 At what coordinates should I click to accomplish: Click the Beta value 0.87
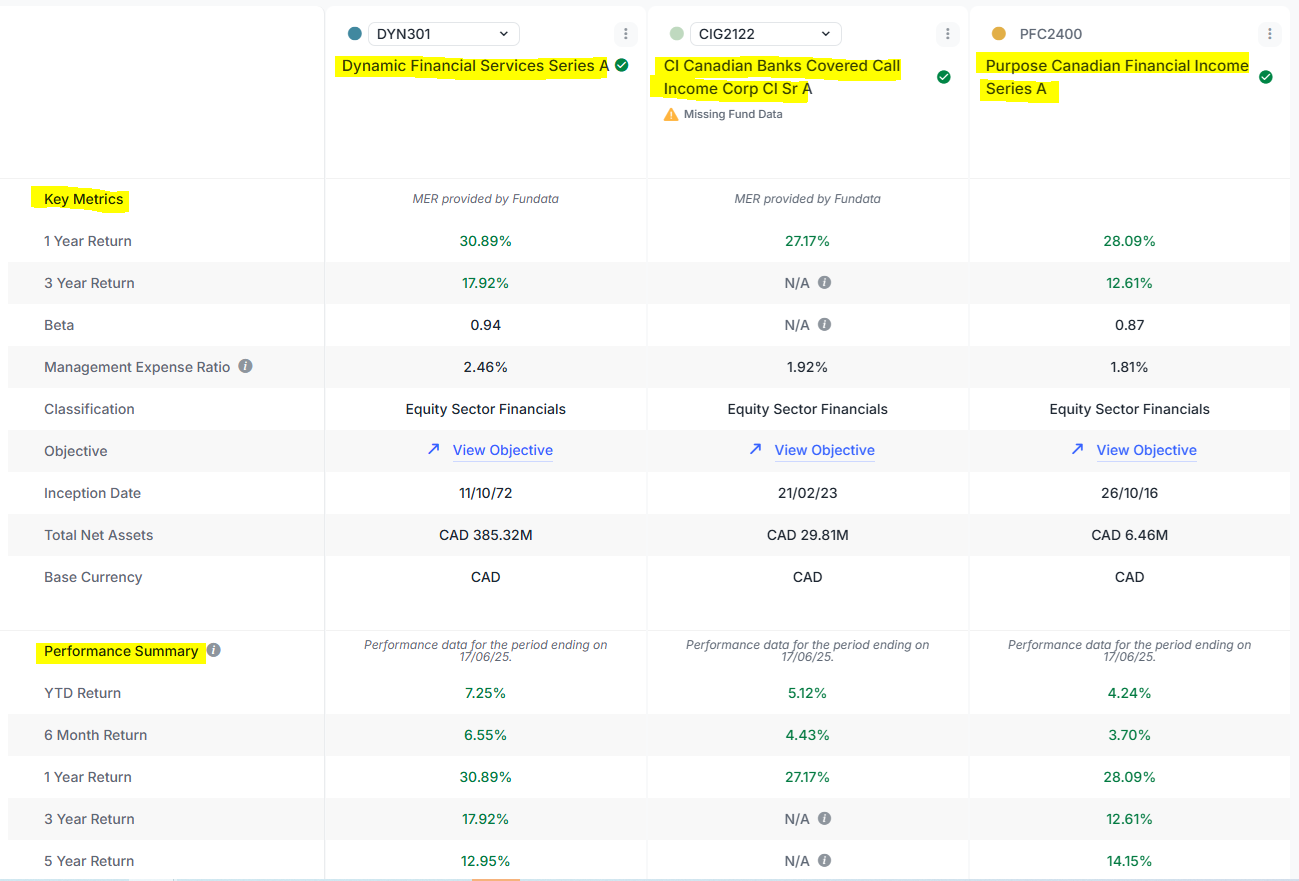click(1130, 325)
